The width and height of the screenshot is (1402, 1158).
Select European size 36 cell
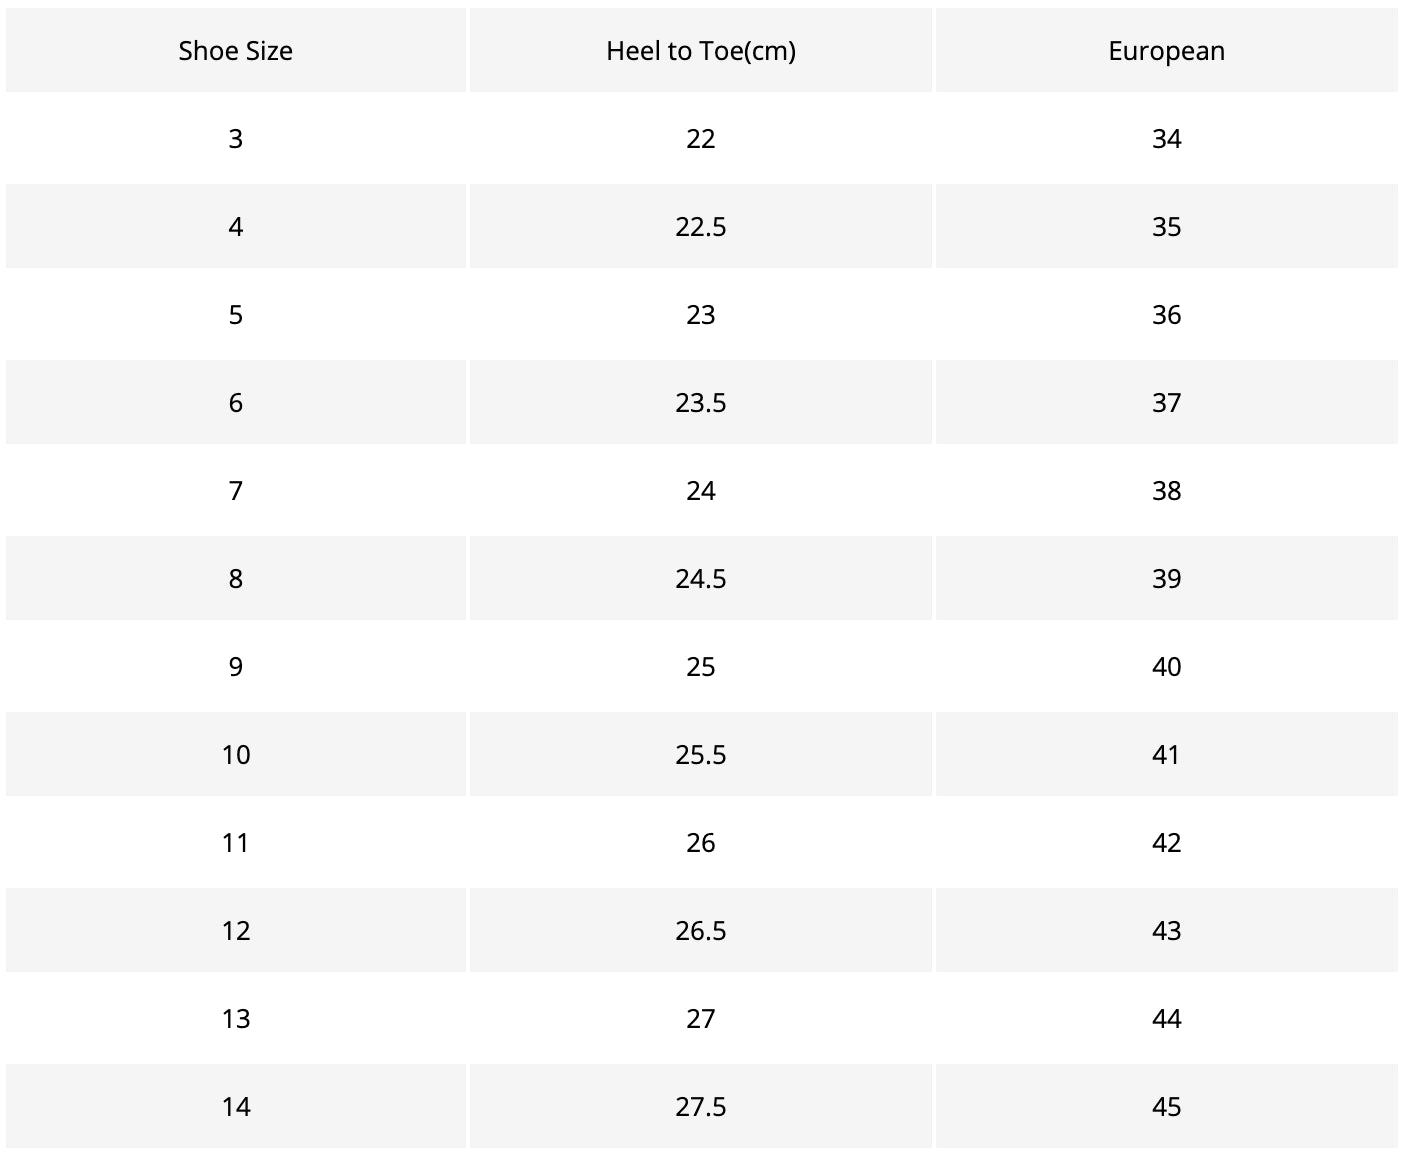pos(1166,315)
